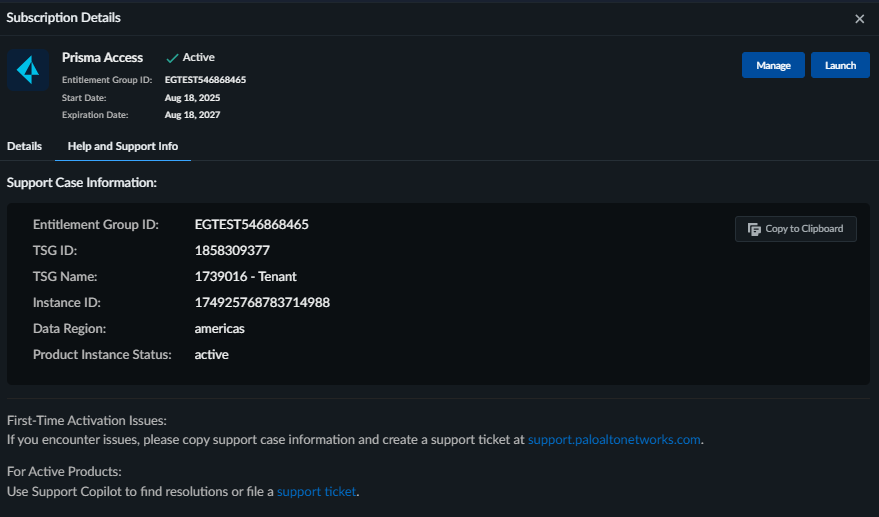Click the EGTEST546868465 value in support case box
The image size is (879, 517).
pos(251,224)
